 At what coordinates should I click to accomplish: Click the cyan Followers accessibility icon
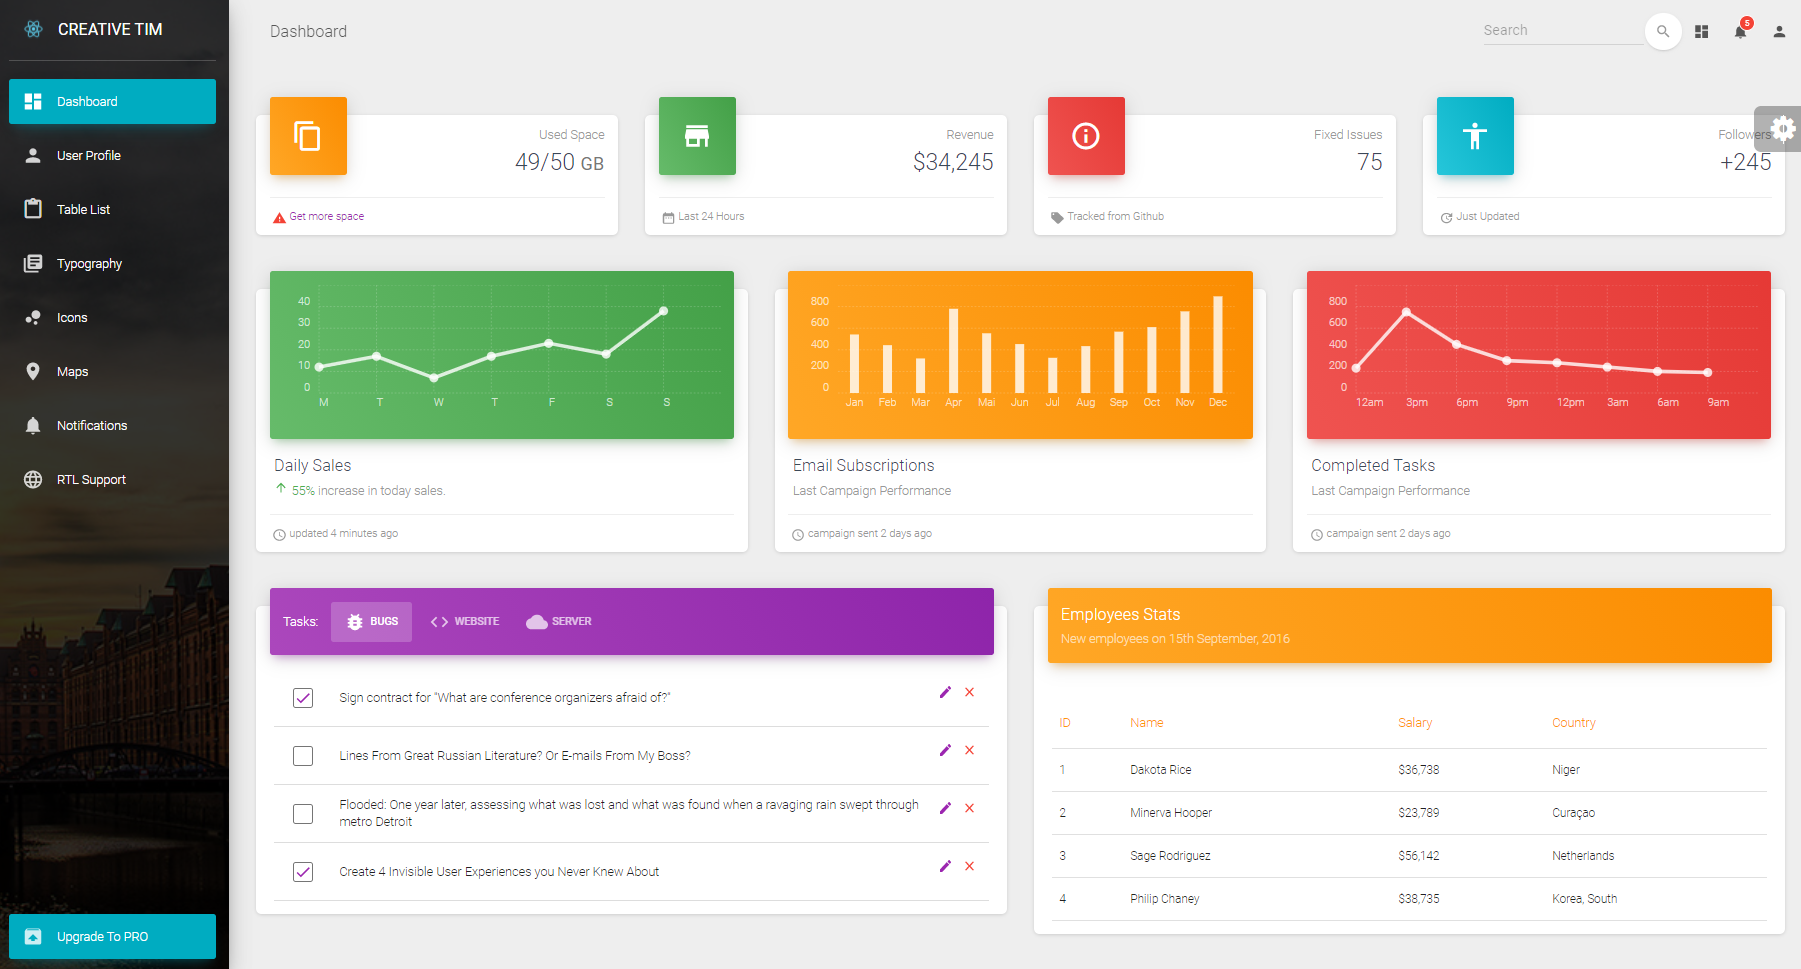(1475, 136)
